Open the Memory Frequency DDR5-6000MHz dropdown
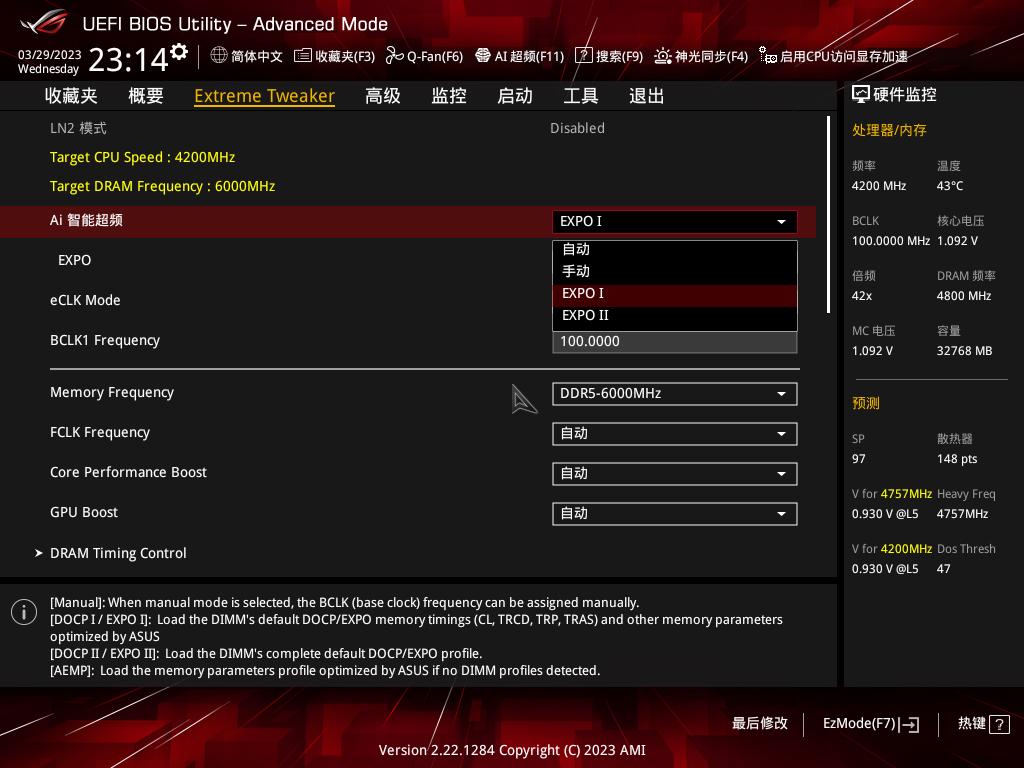The width and height of the screenshot is (1024, 768). 675,394
